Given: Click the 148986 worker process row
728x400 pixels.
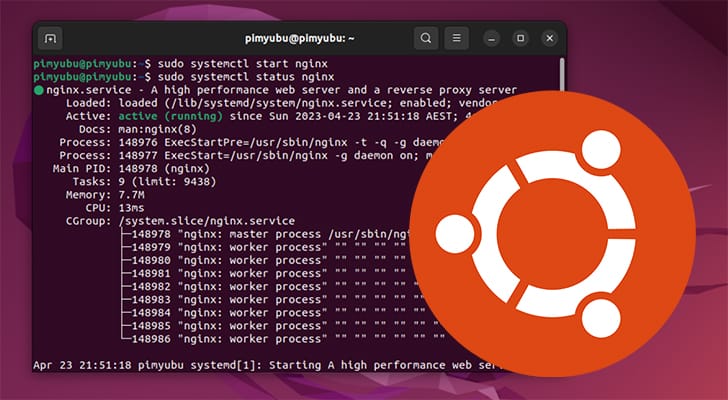Looking at the screenshot, I should click(x=282, y=339).
